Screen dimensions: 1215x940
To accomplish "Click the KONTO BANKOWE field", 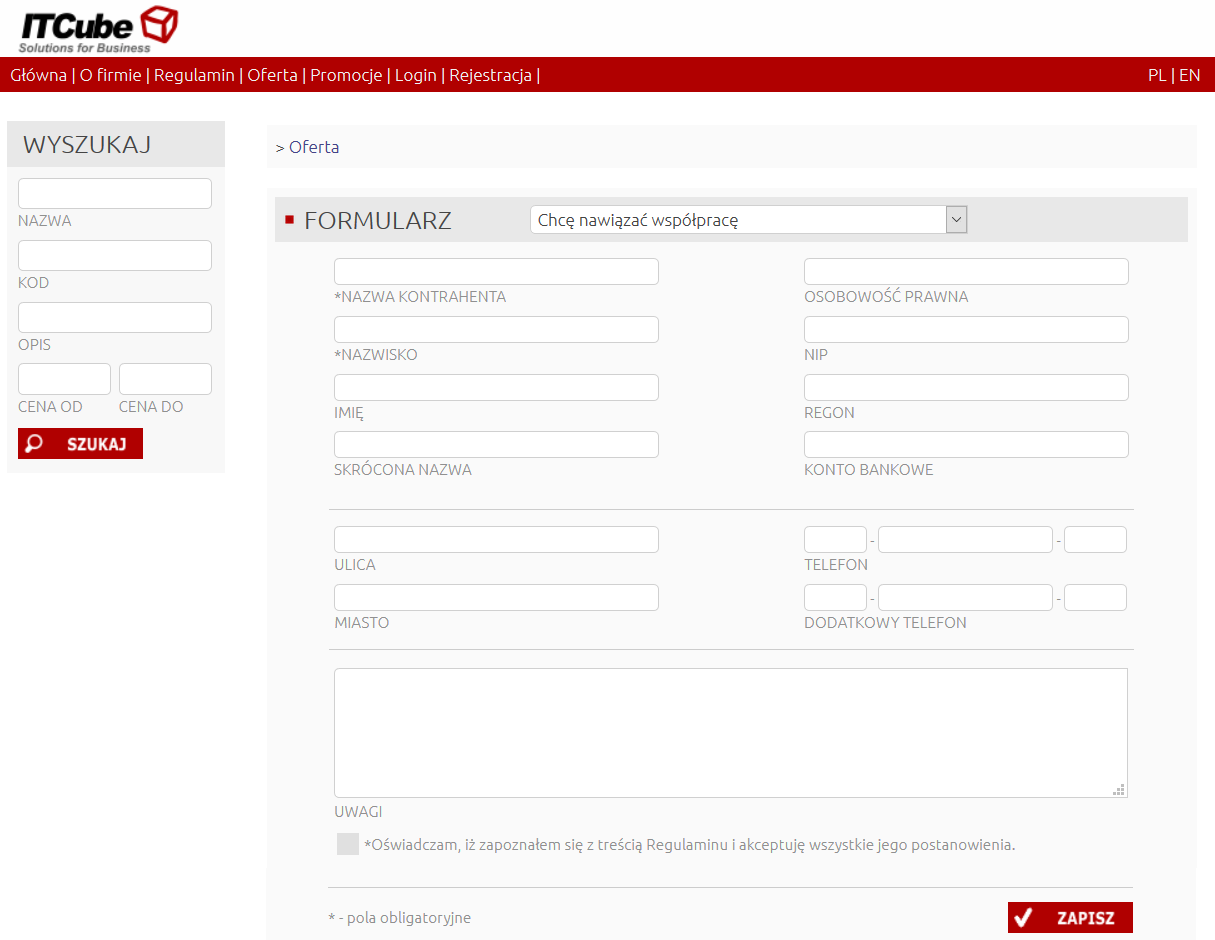I will click(x=966, y=445).
